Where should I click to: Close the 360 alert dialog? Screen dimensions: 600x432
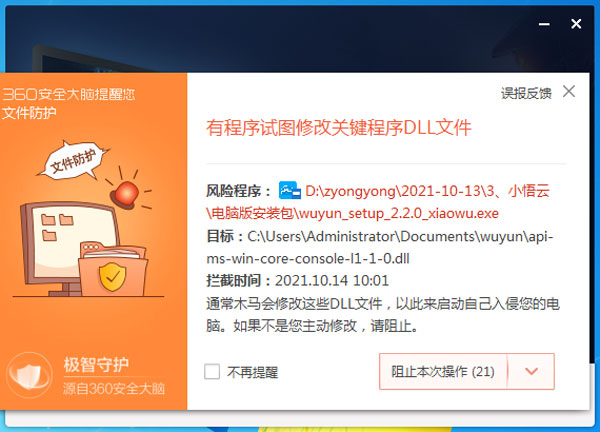tap(569, 91)
